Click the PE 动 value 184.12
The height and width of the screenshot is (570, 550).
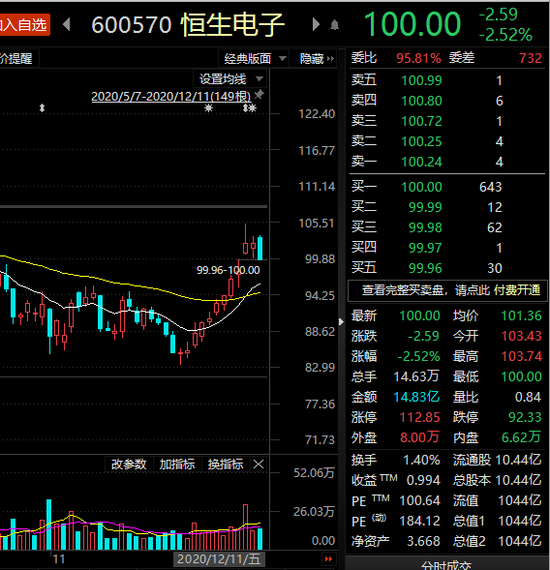click(x=420, y=521)
